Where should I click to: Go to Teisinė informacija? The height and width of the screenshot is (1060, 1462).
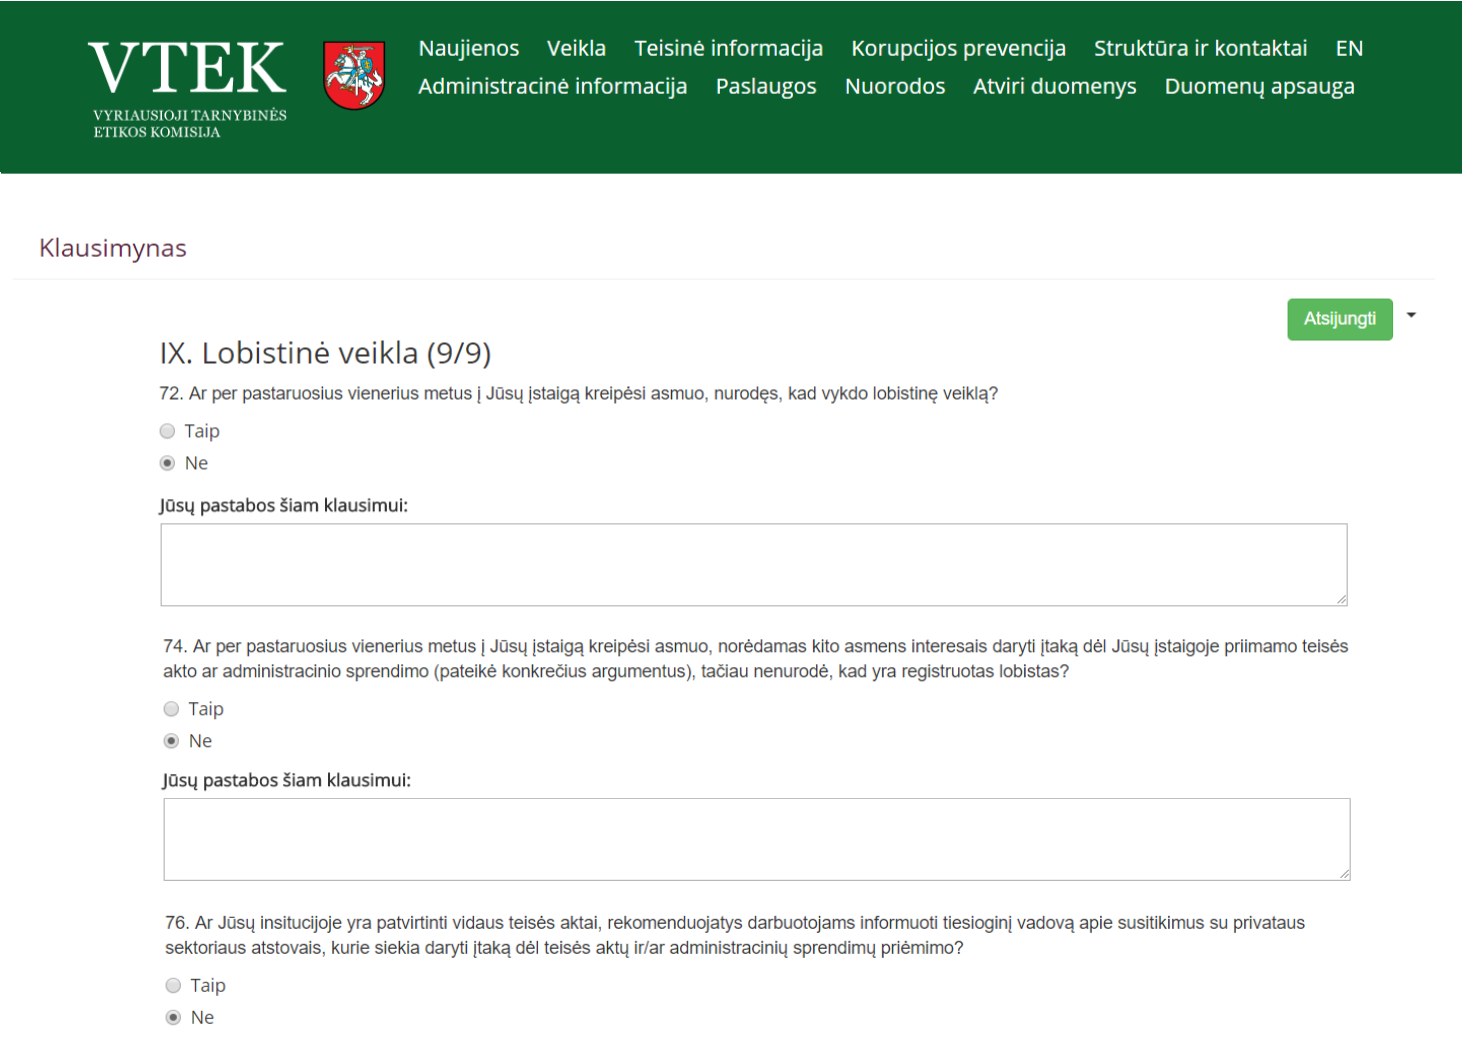(x=728, y=48)
